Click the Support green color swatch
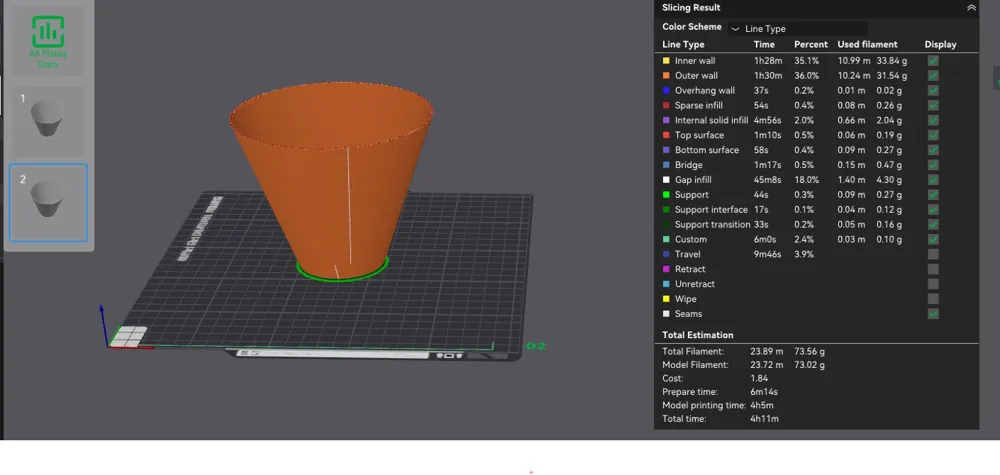 (x=666, y=194)
